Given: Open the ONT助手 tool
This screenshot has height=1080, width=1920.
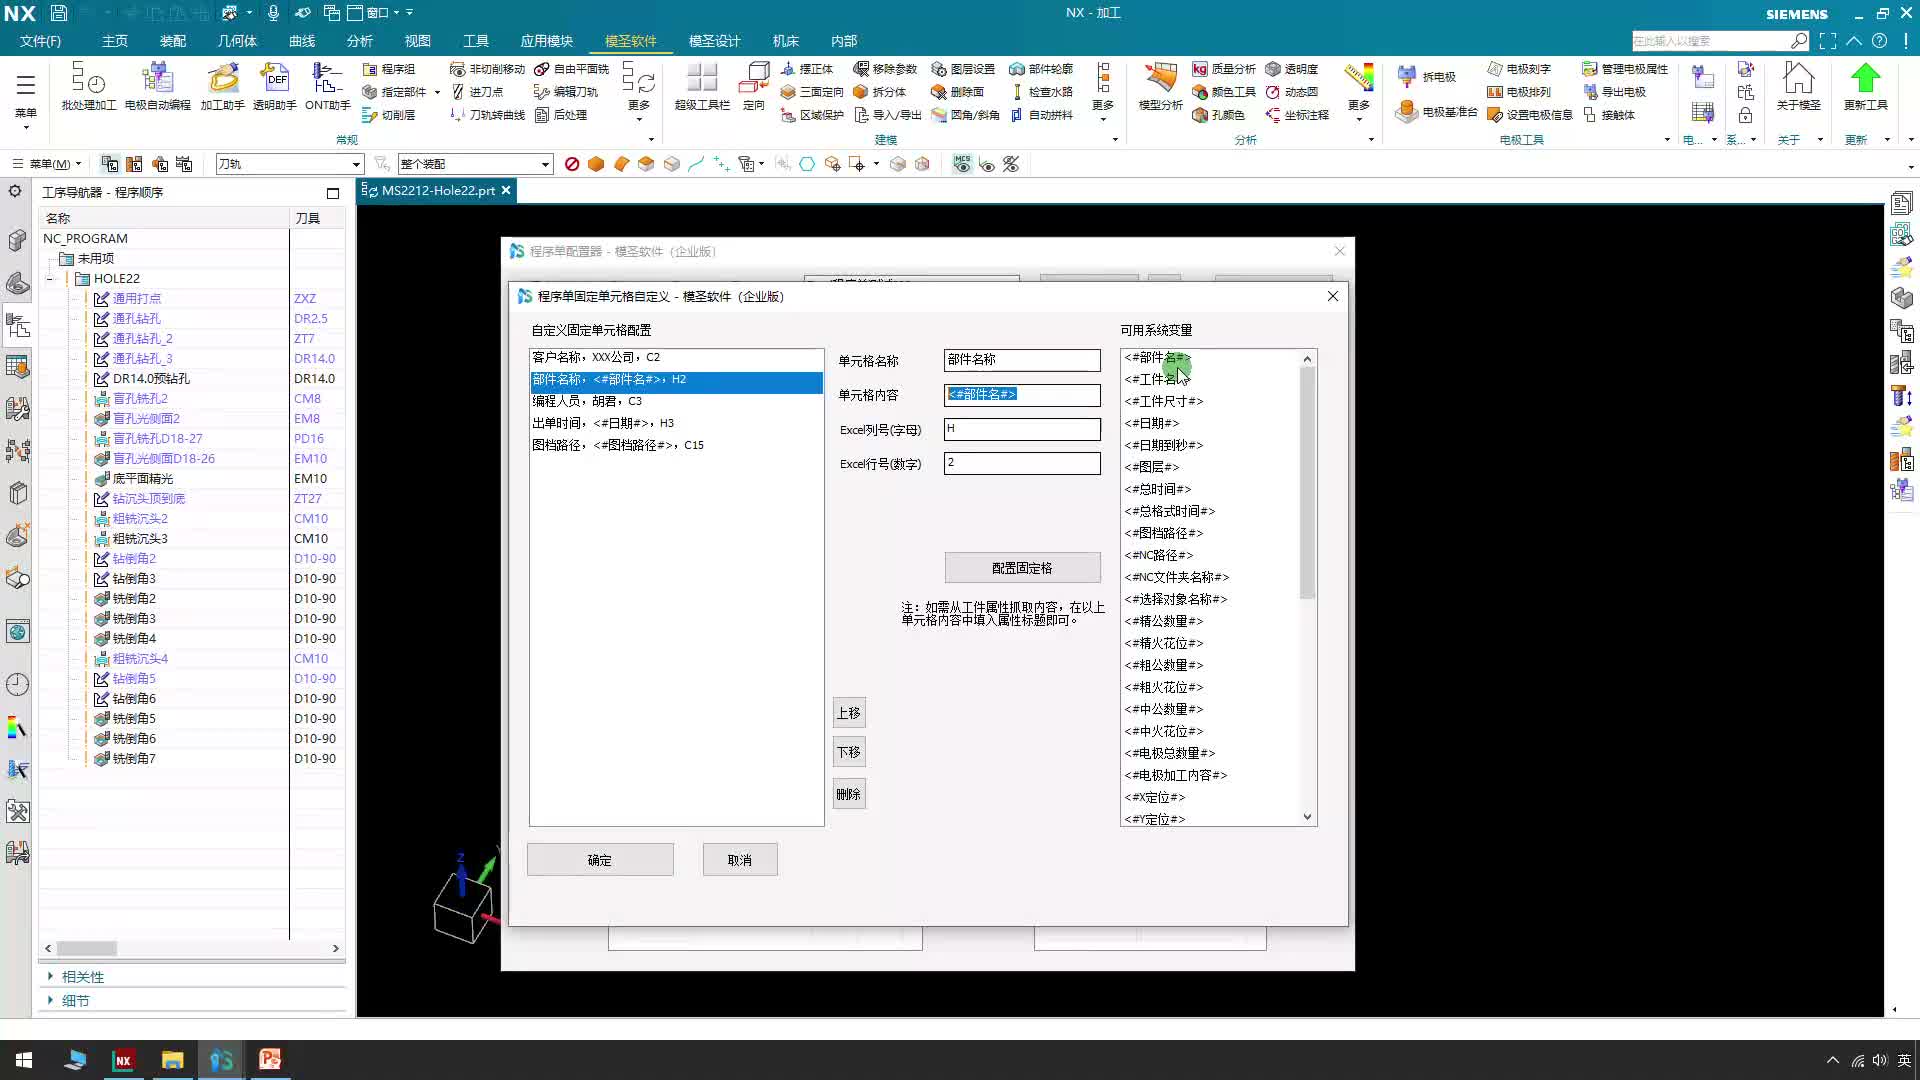Looking at the screenshot, I should pos(327,86).
